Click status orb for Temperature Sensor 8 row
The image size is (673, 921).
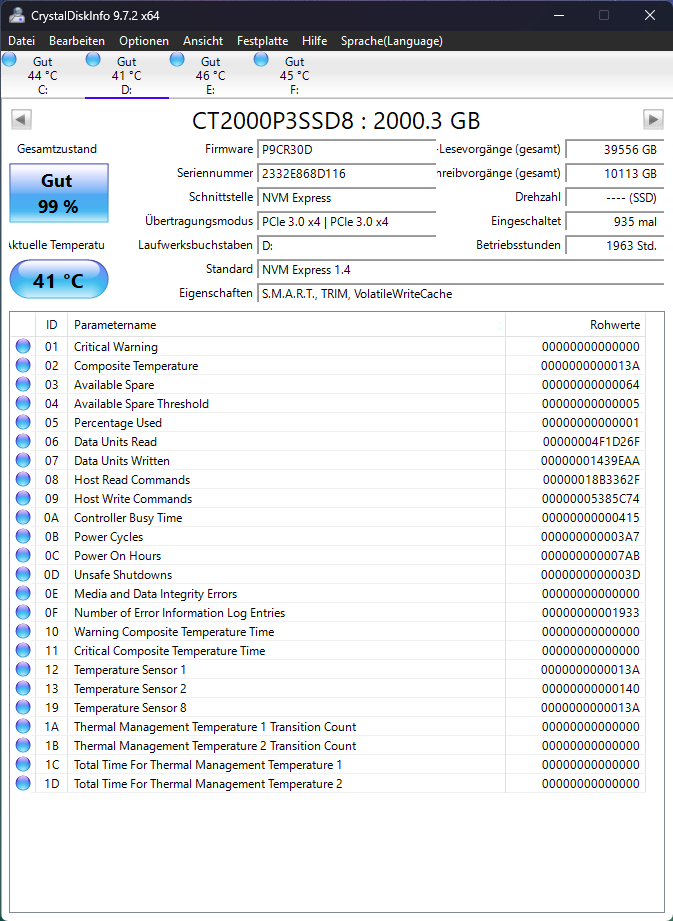(x=23, y=708)
